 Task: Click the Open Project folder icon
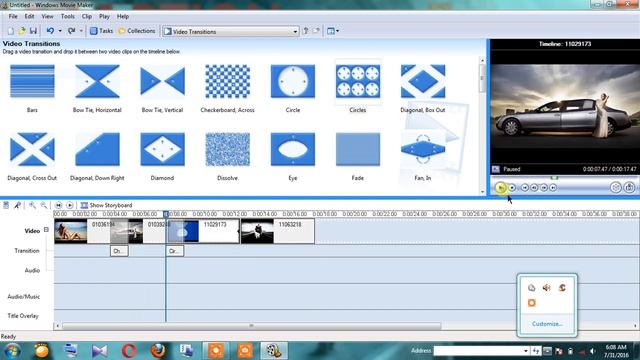point(22,31)
